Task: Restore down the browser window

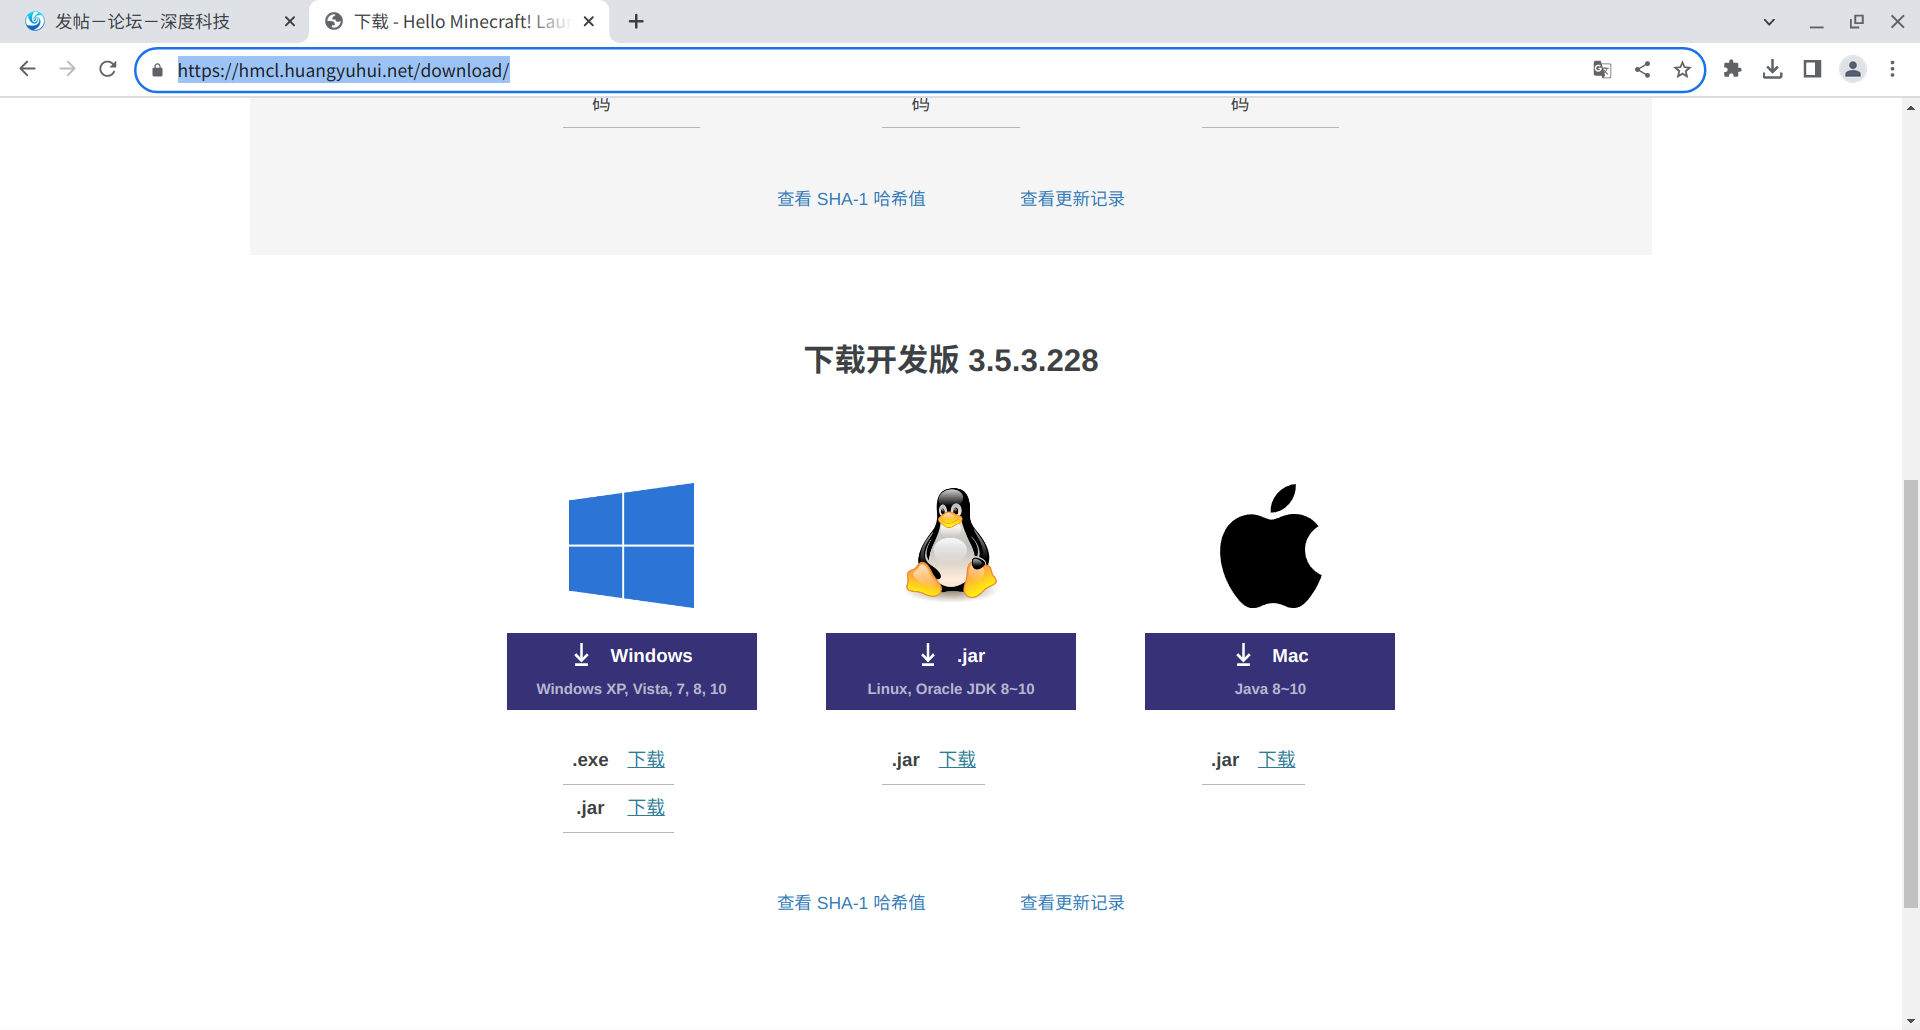Action: 1857,21
